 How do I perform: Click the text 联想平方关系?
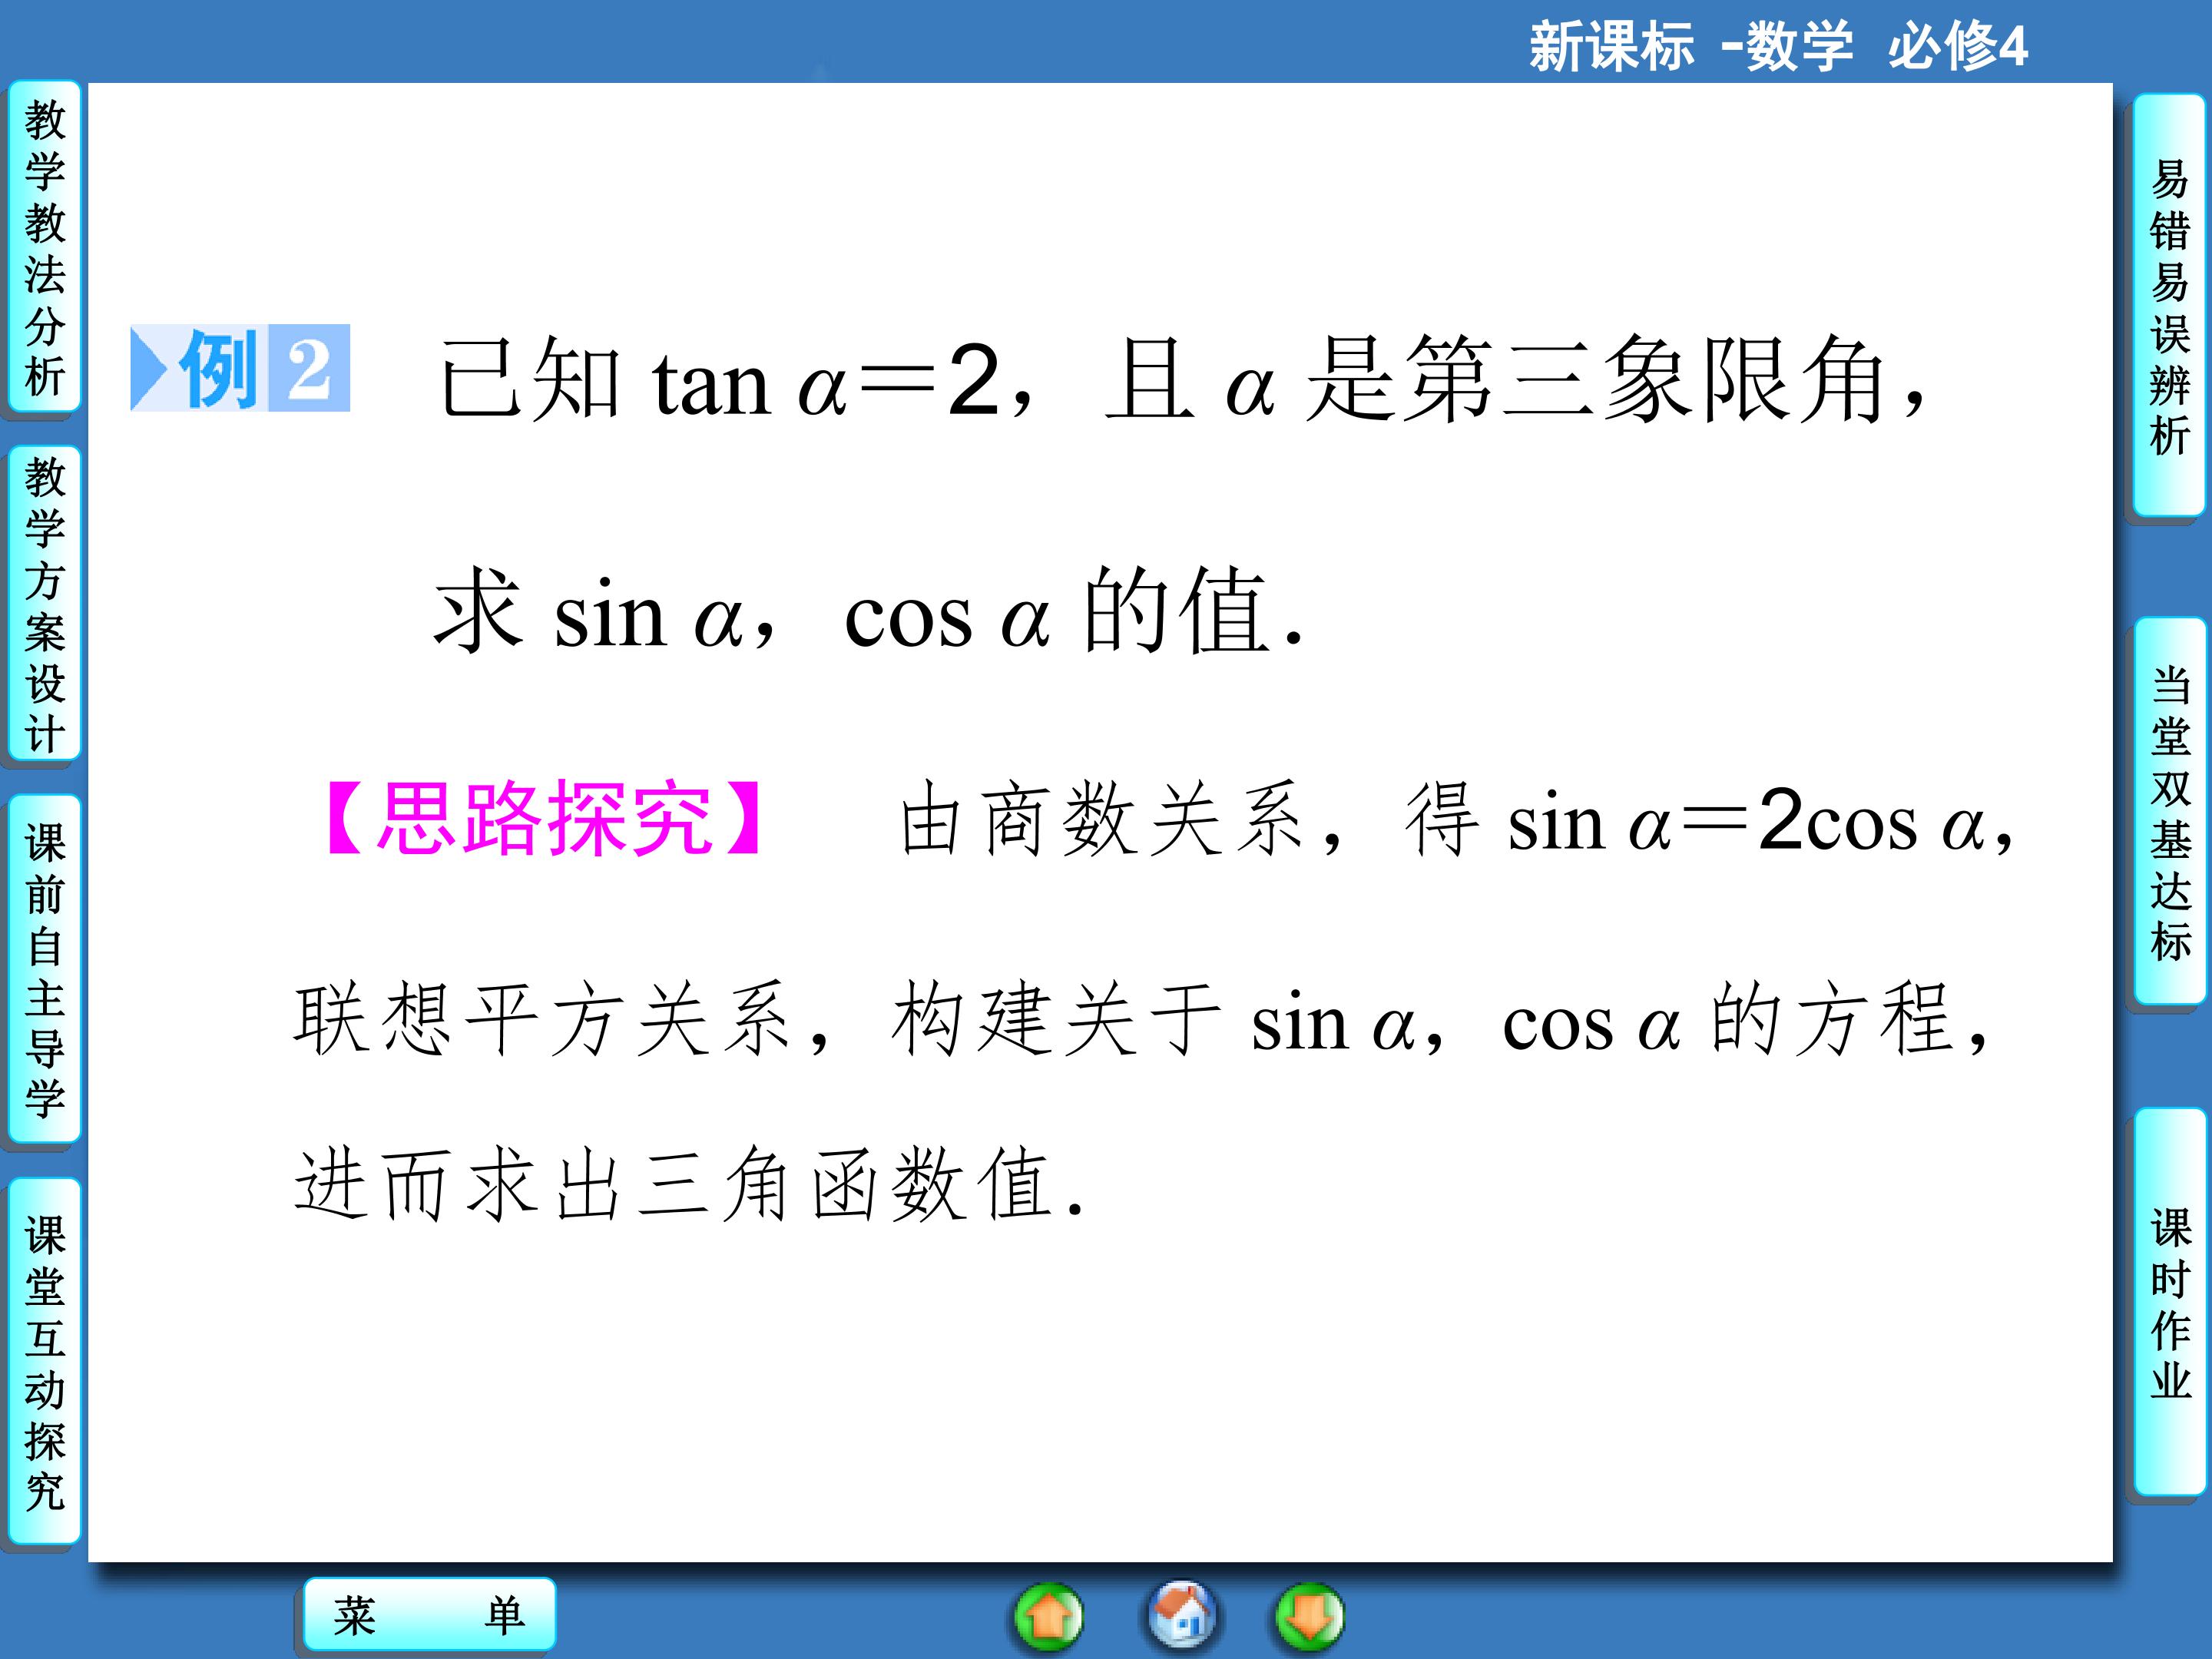541,1019
